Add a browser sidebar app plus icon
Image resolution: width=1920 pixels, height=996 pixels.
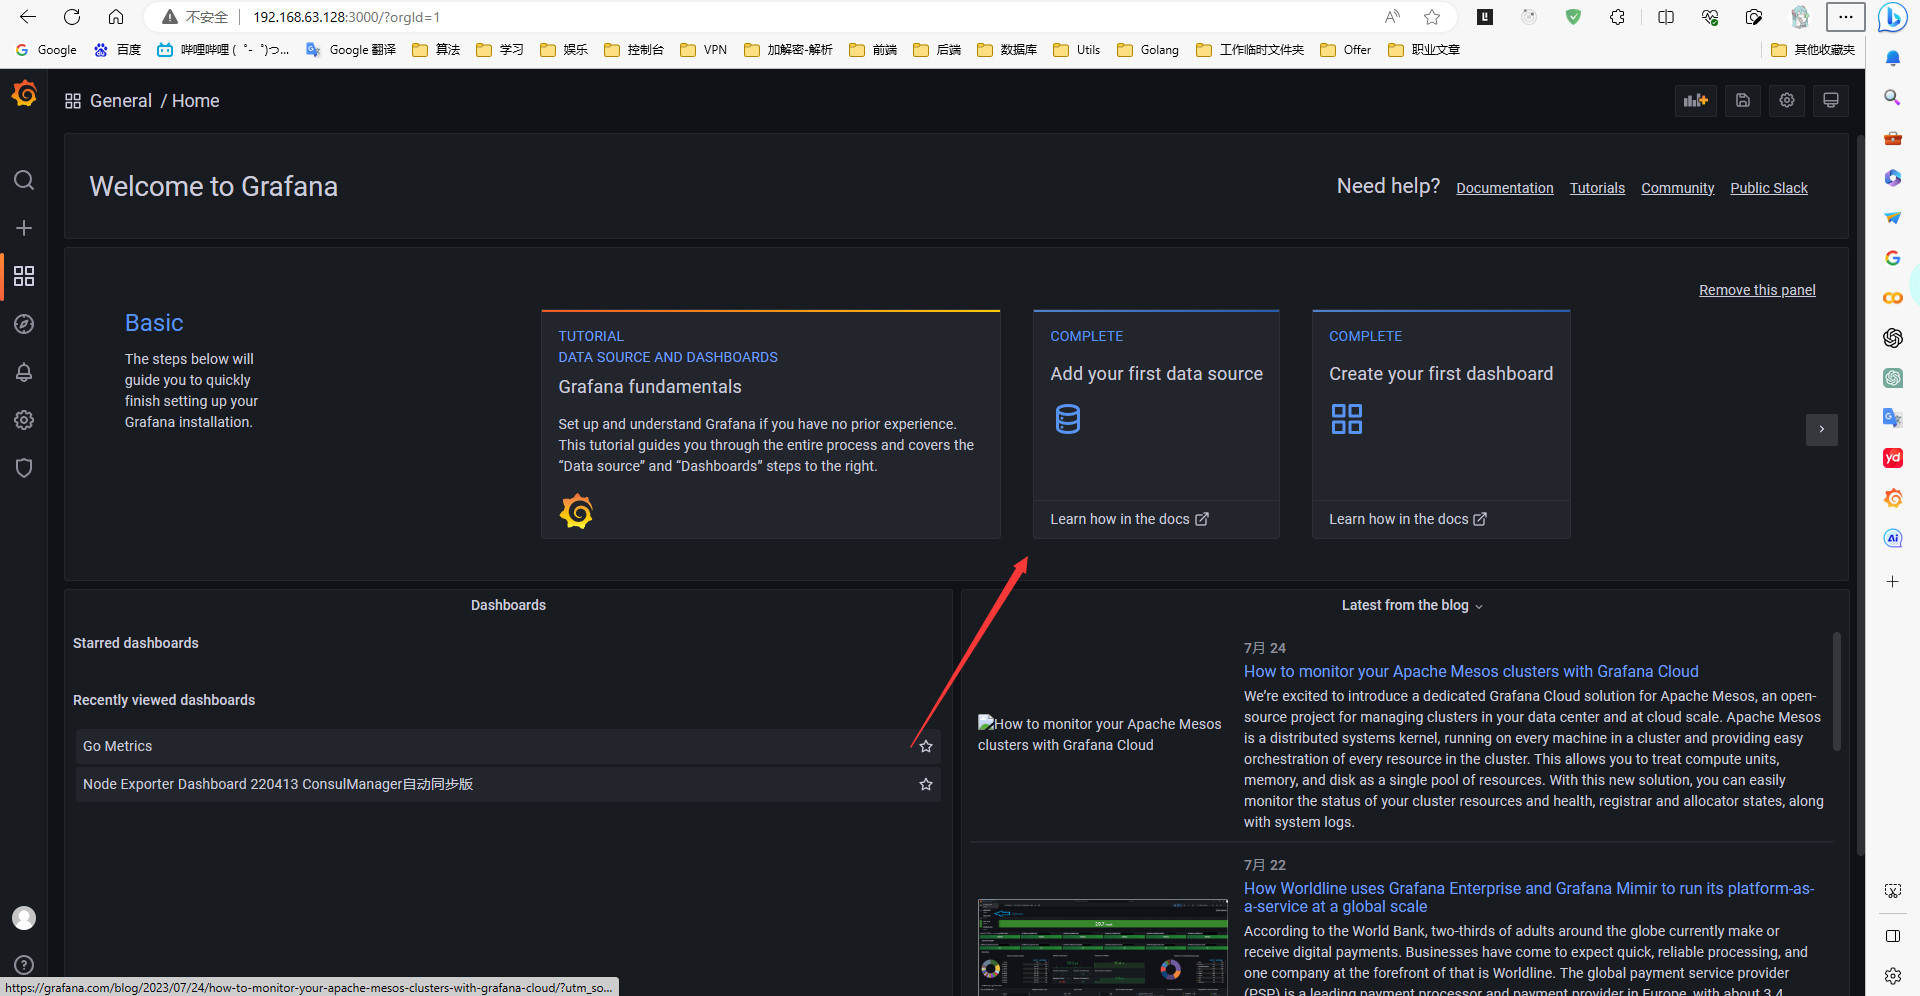(x=1892, y=581)
